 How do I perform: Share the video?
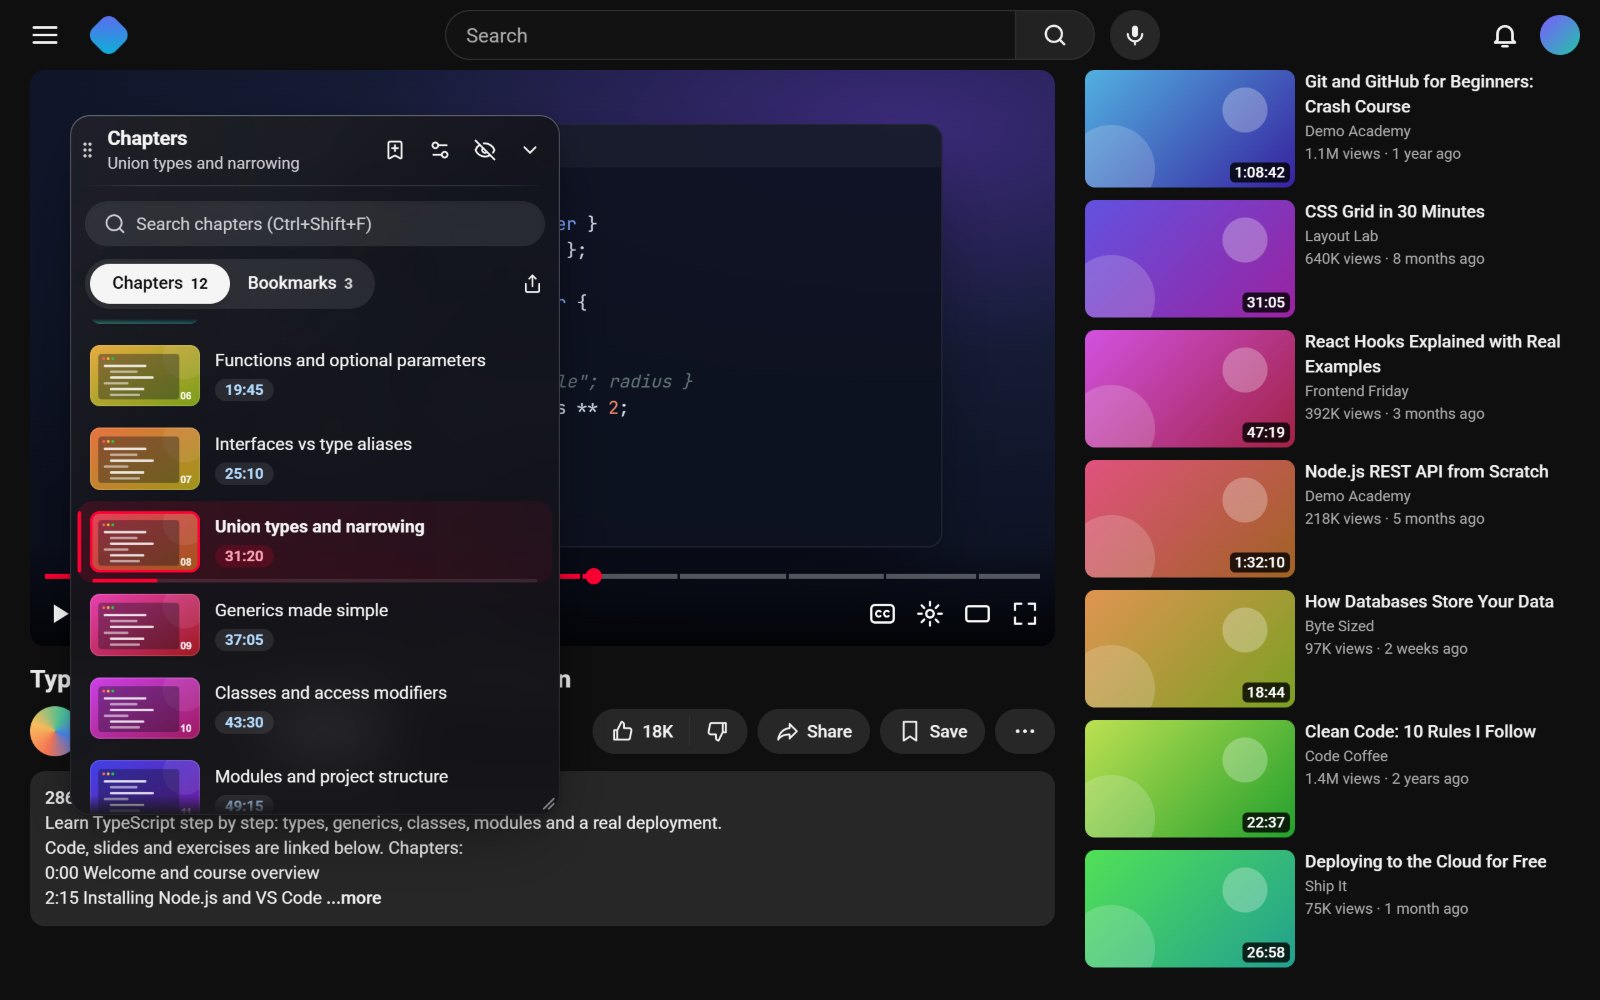coord(814,732)
